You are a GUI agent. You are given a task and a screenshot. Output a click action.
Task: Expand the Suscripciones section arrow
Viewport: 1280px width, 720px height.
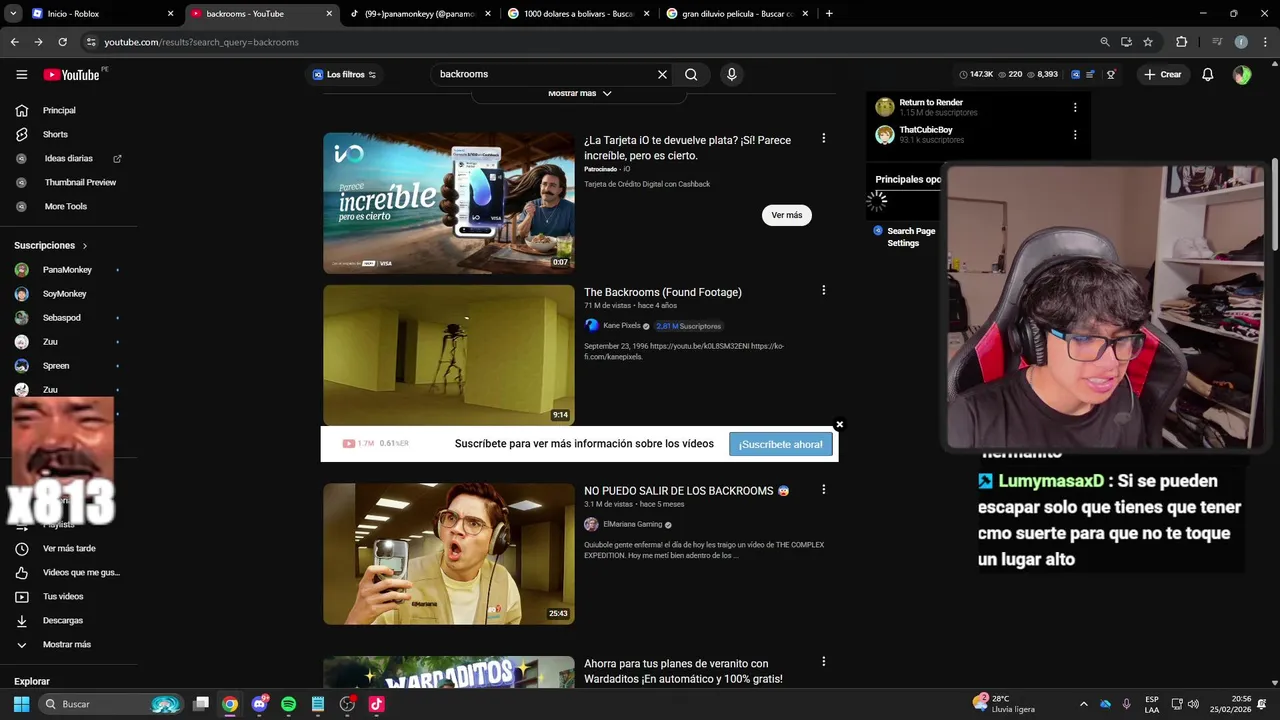click(85, 245)
